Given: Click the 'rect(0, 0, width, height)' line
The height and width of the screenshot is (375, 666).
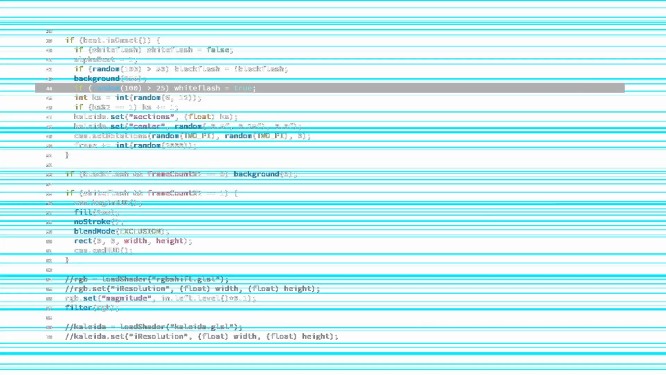Looking at the screenshot, I should click(x=133, y=241).
